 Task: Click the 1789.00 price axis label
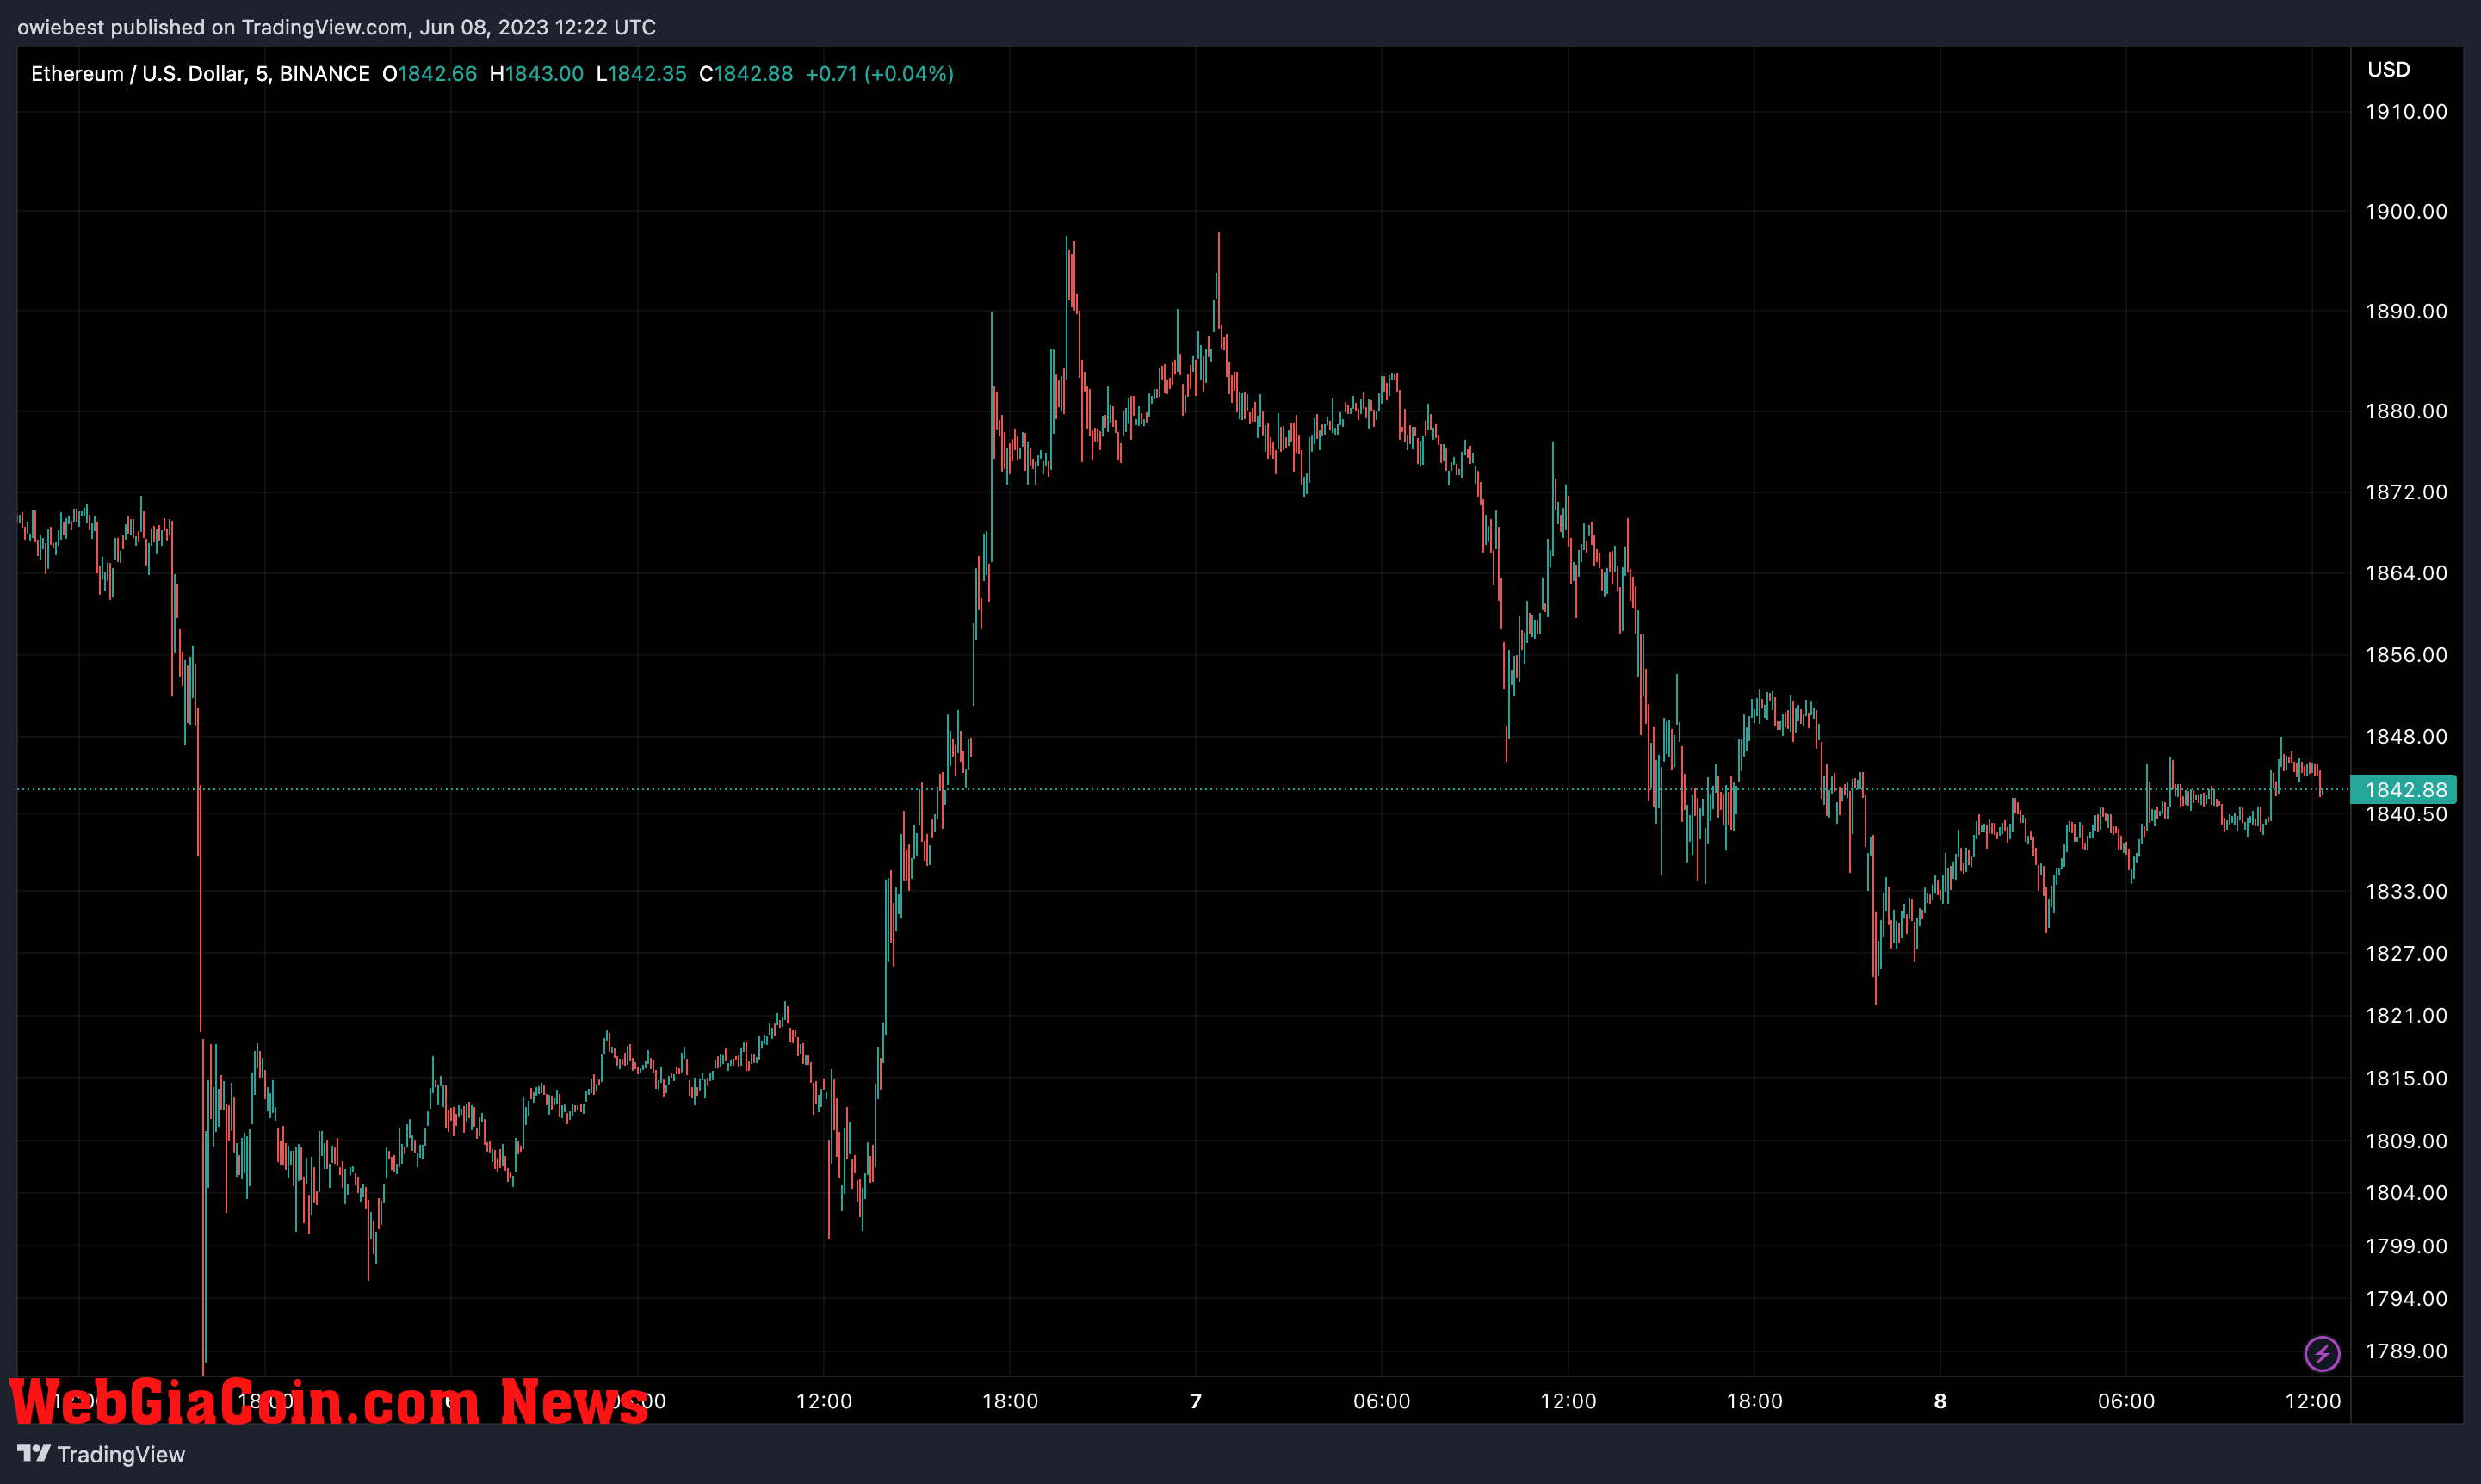(x=2406, y=1352)
